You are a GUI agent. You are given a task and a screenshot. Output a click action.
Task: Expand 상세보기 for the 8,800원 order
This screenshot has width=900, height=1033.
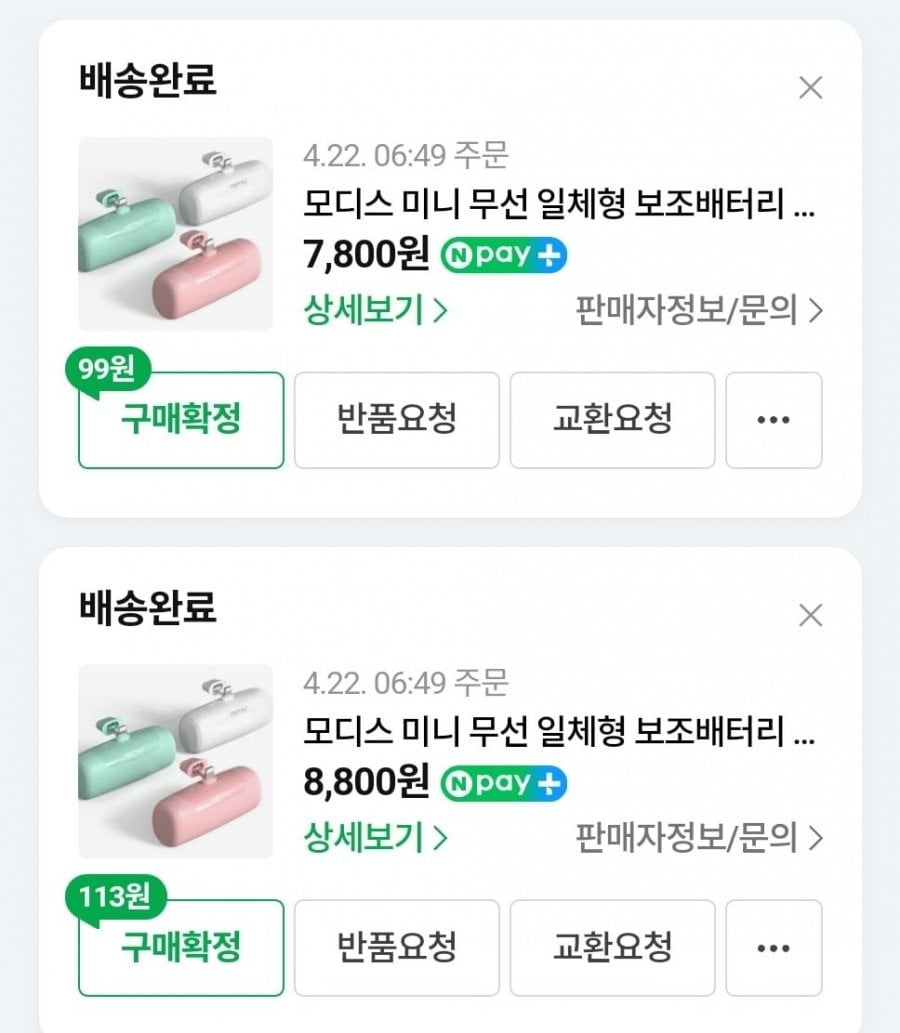pos(375,838)
